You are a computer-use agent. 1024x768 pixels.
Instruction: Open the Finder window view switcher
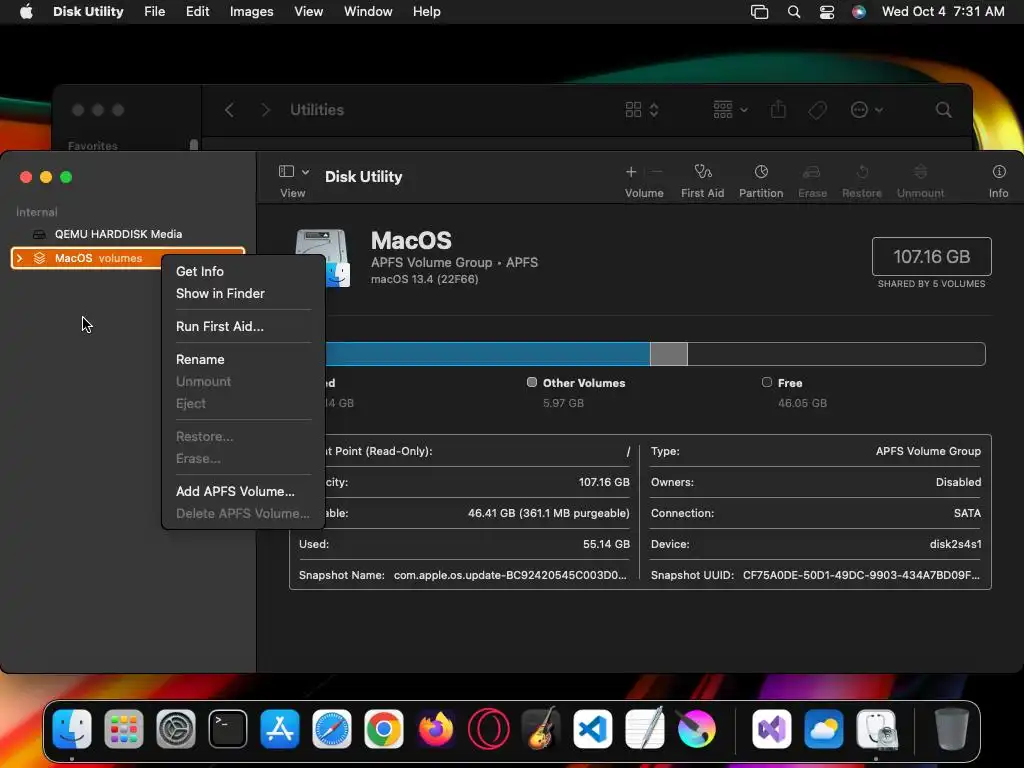(x=641, y=110)
